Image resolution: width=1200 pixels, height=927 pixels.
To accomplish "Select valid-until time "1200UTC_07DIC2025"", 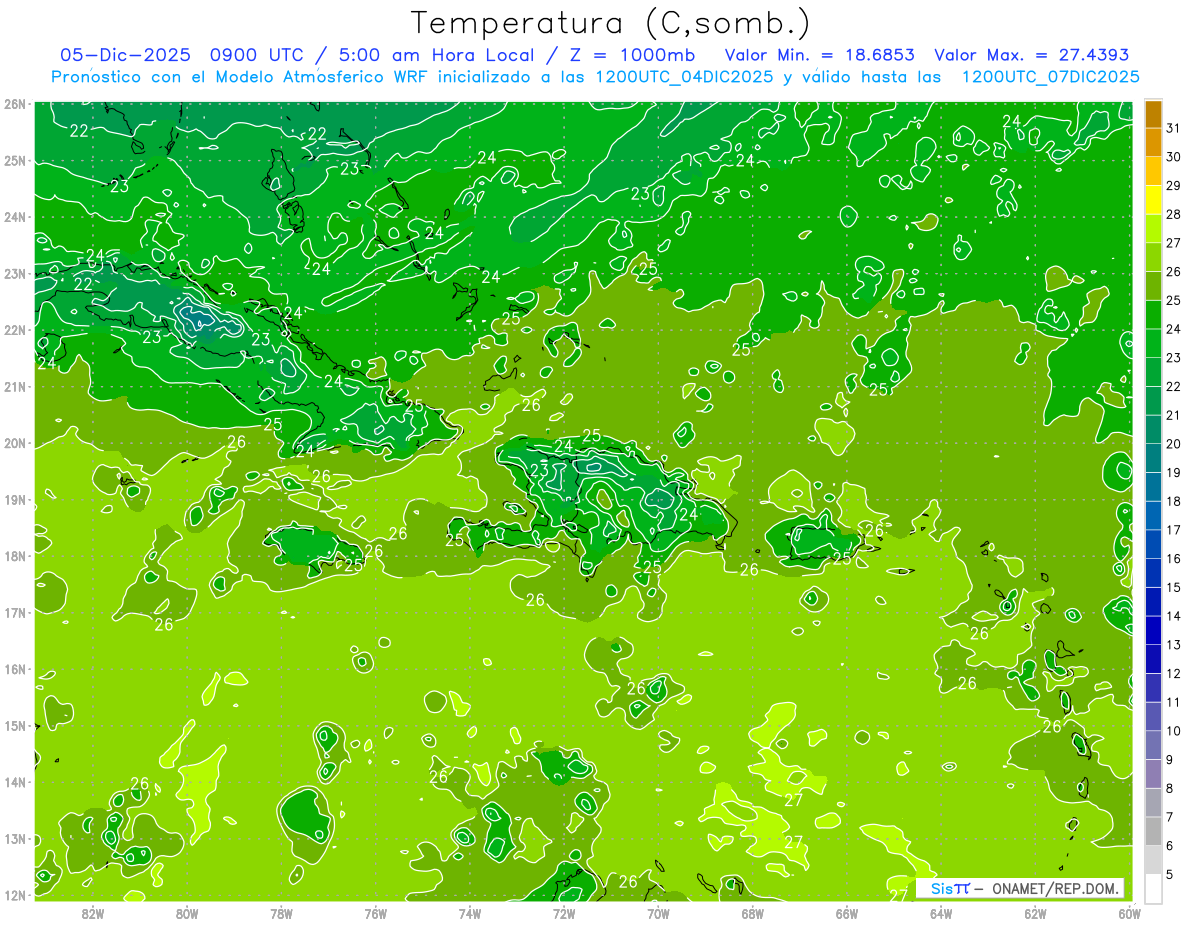I will (x=1050, y=77).
